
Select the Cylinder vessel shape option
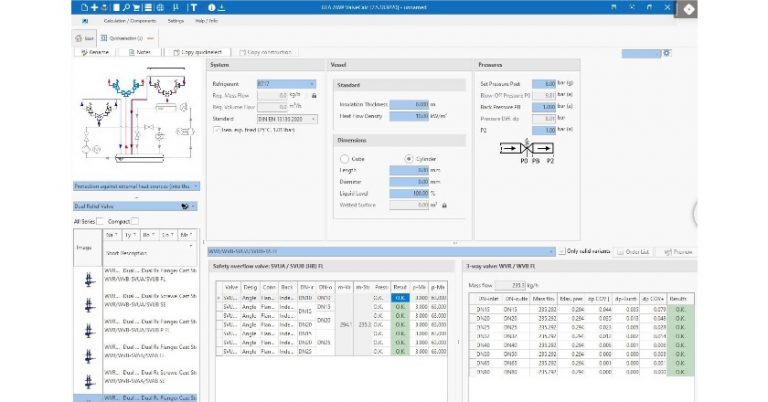coord(408,158)
